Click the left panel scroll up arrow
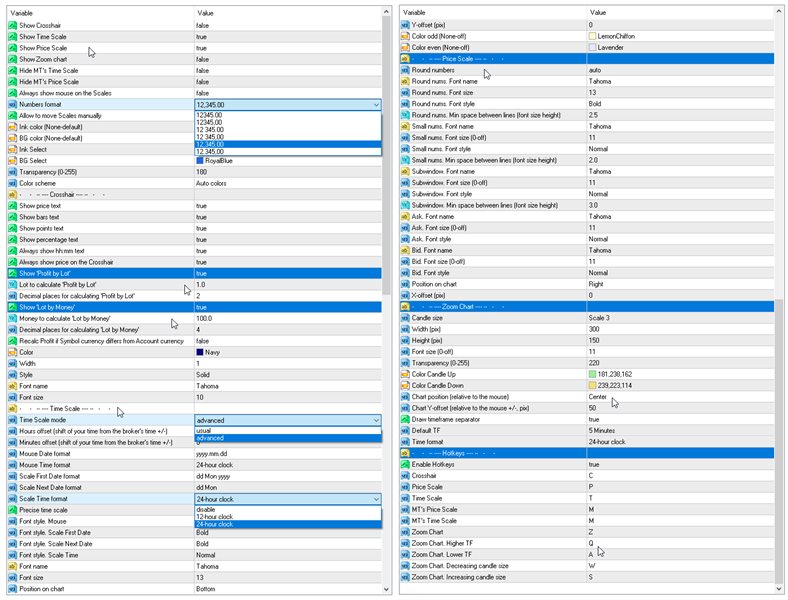 pos(386,12)
